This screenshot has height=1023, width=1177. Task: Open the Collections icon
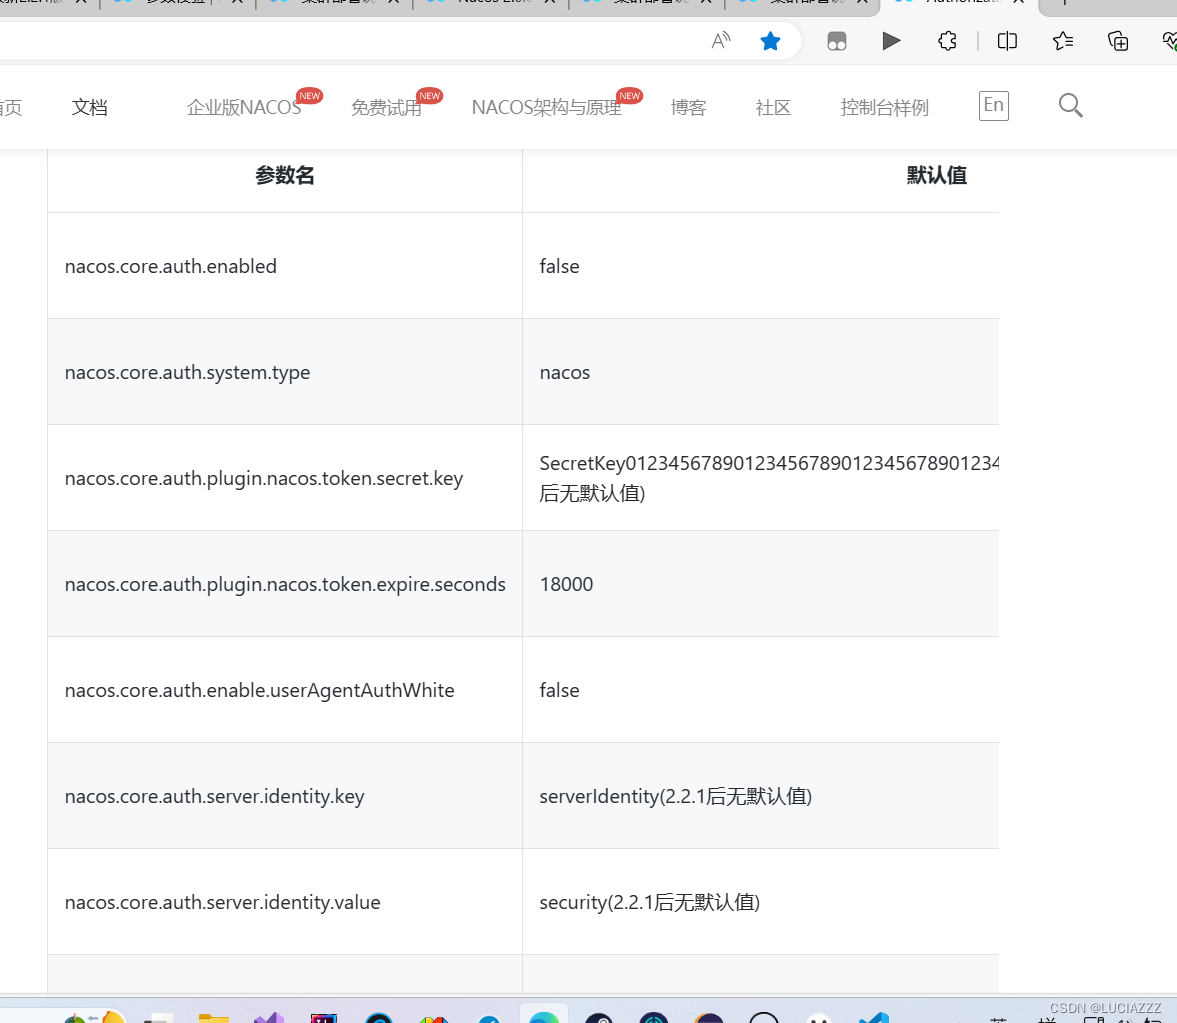coord(1118,41)
